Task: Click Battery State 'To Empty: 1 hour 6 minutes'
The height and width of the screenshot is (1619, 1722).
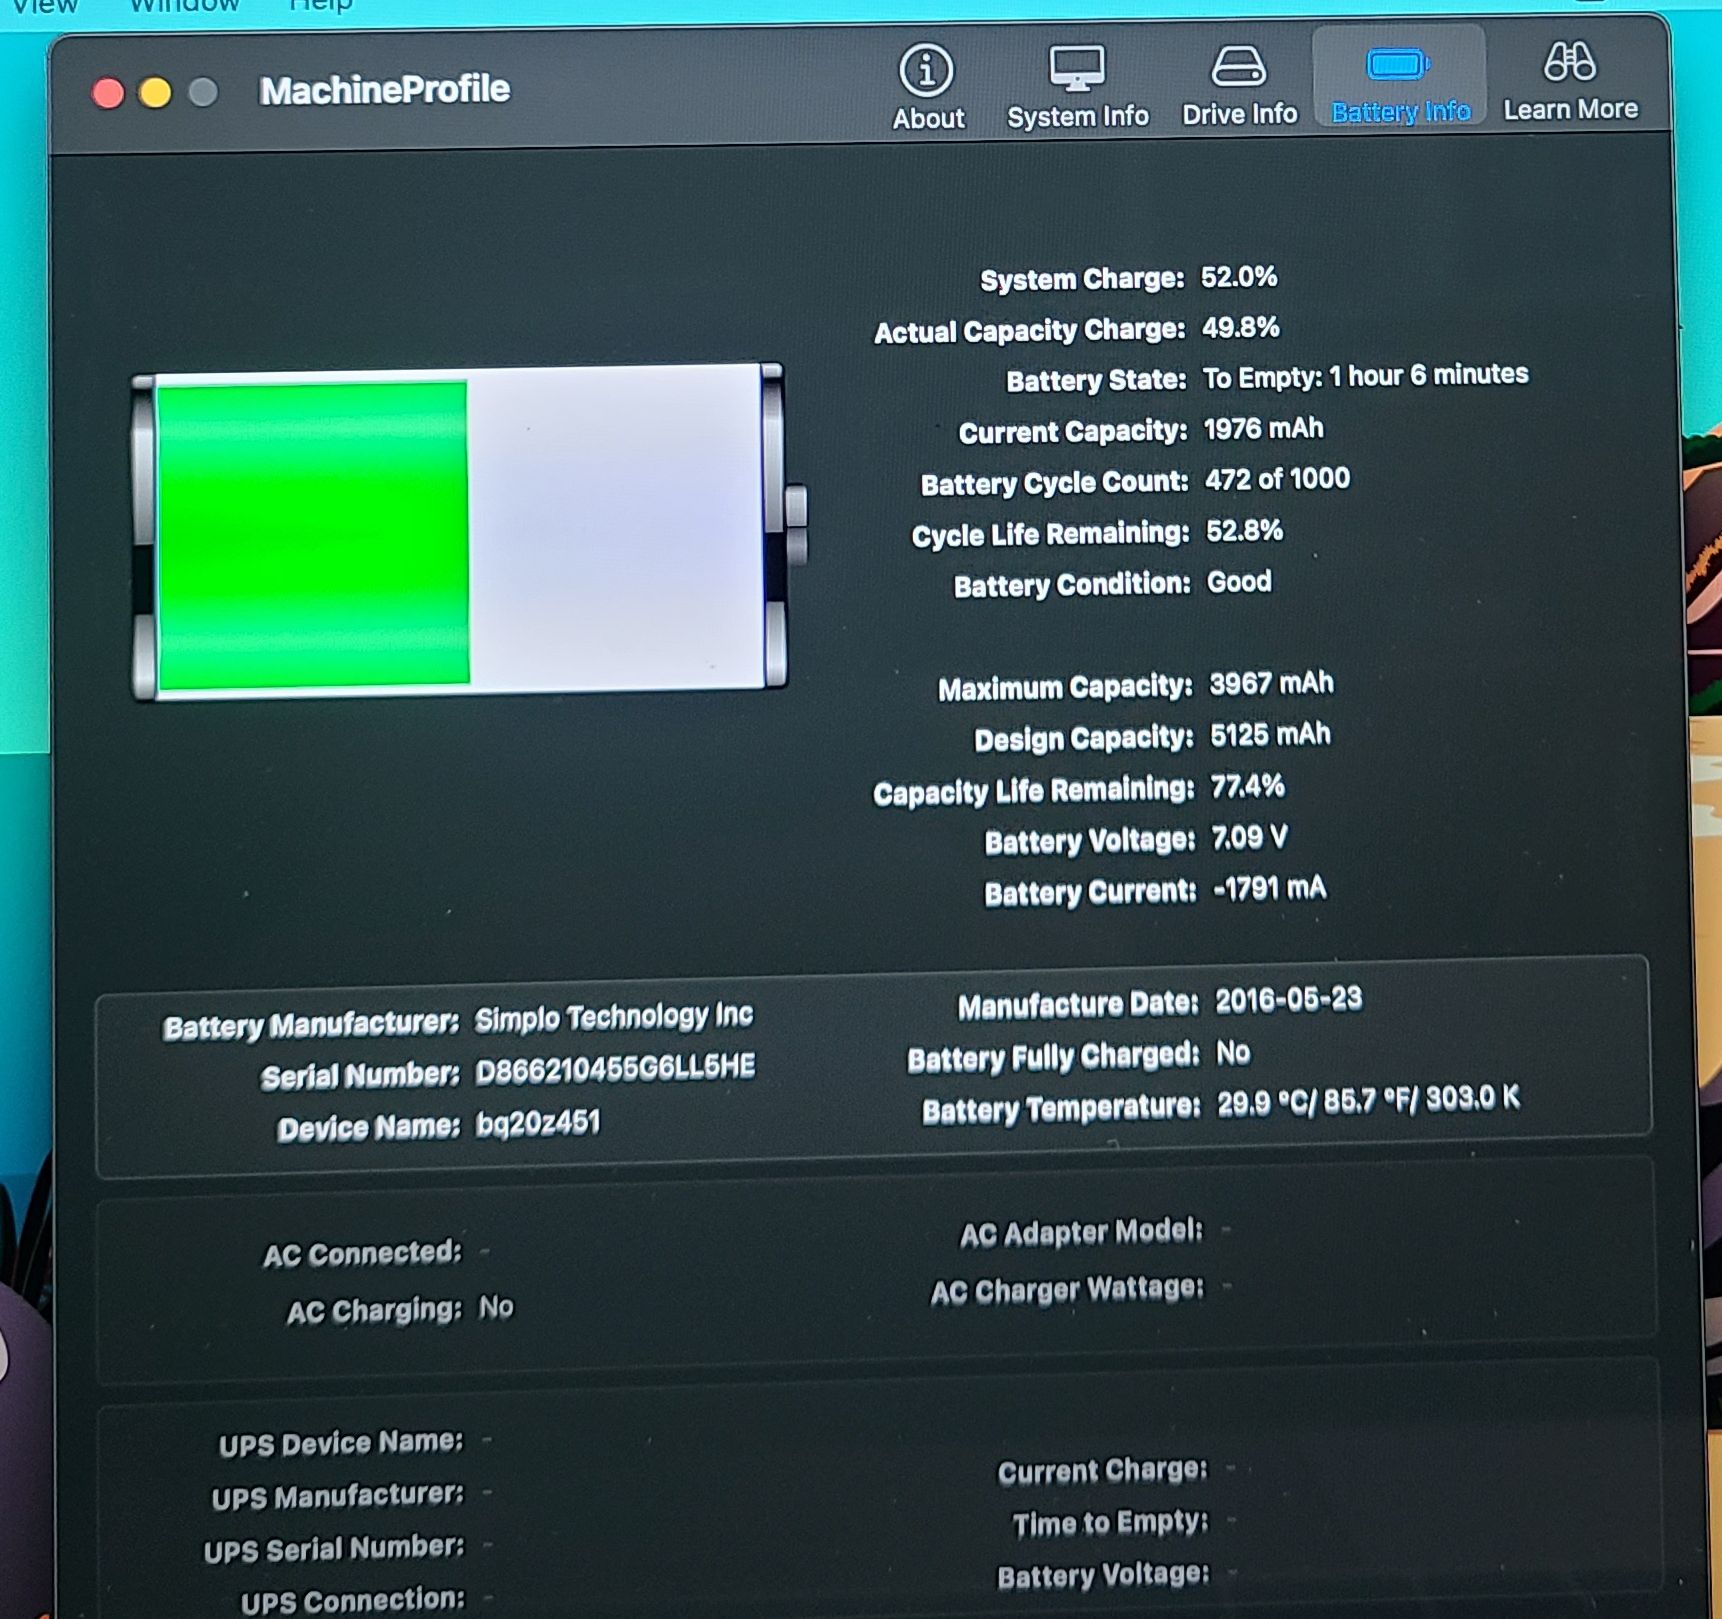Action: click(x=1365, y=376)
